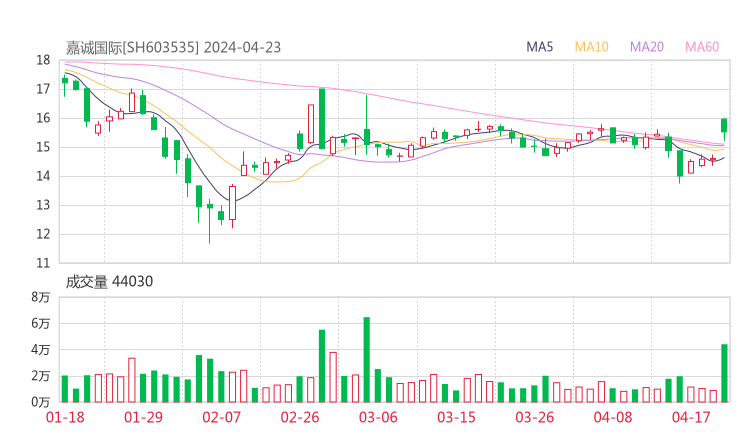Click the 成交量 44030 volume label
Image resolution: width=740 pixels, height=440 pixels.
click(109, 282)
